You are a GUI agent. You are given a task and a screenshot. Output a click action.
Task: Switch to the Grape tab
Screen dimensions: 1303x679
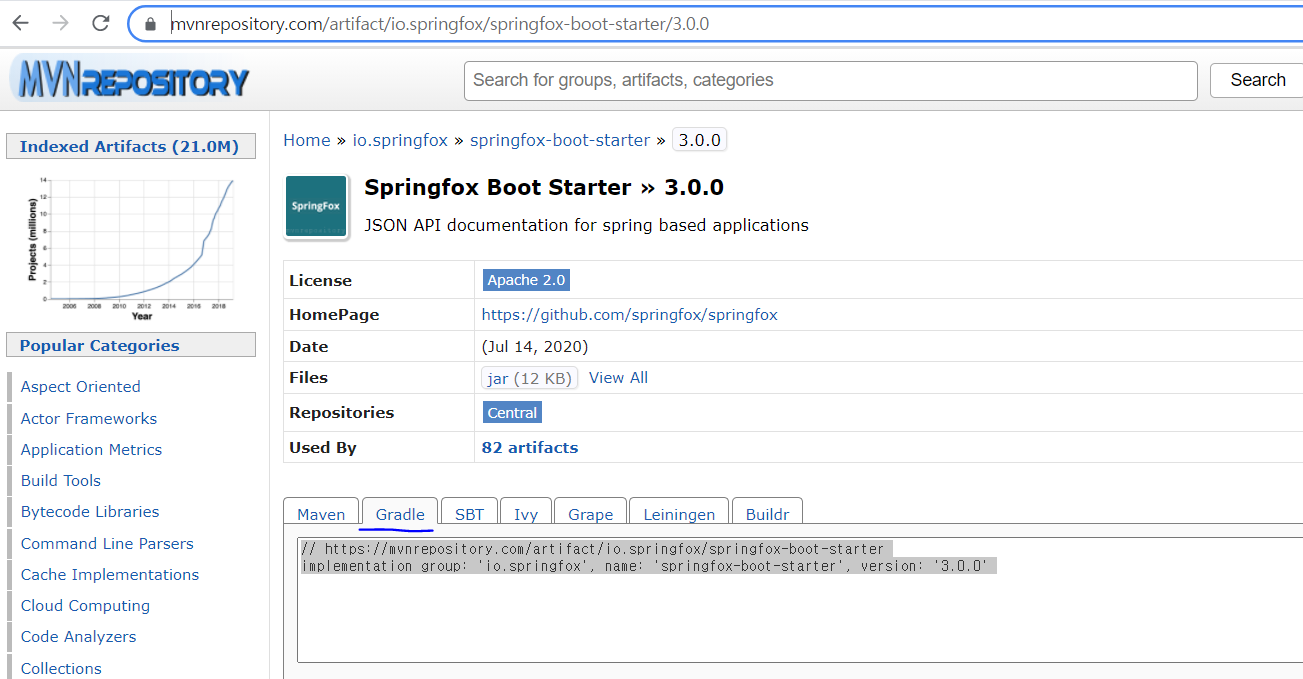tap(590, 513)
